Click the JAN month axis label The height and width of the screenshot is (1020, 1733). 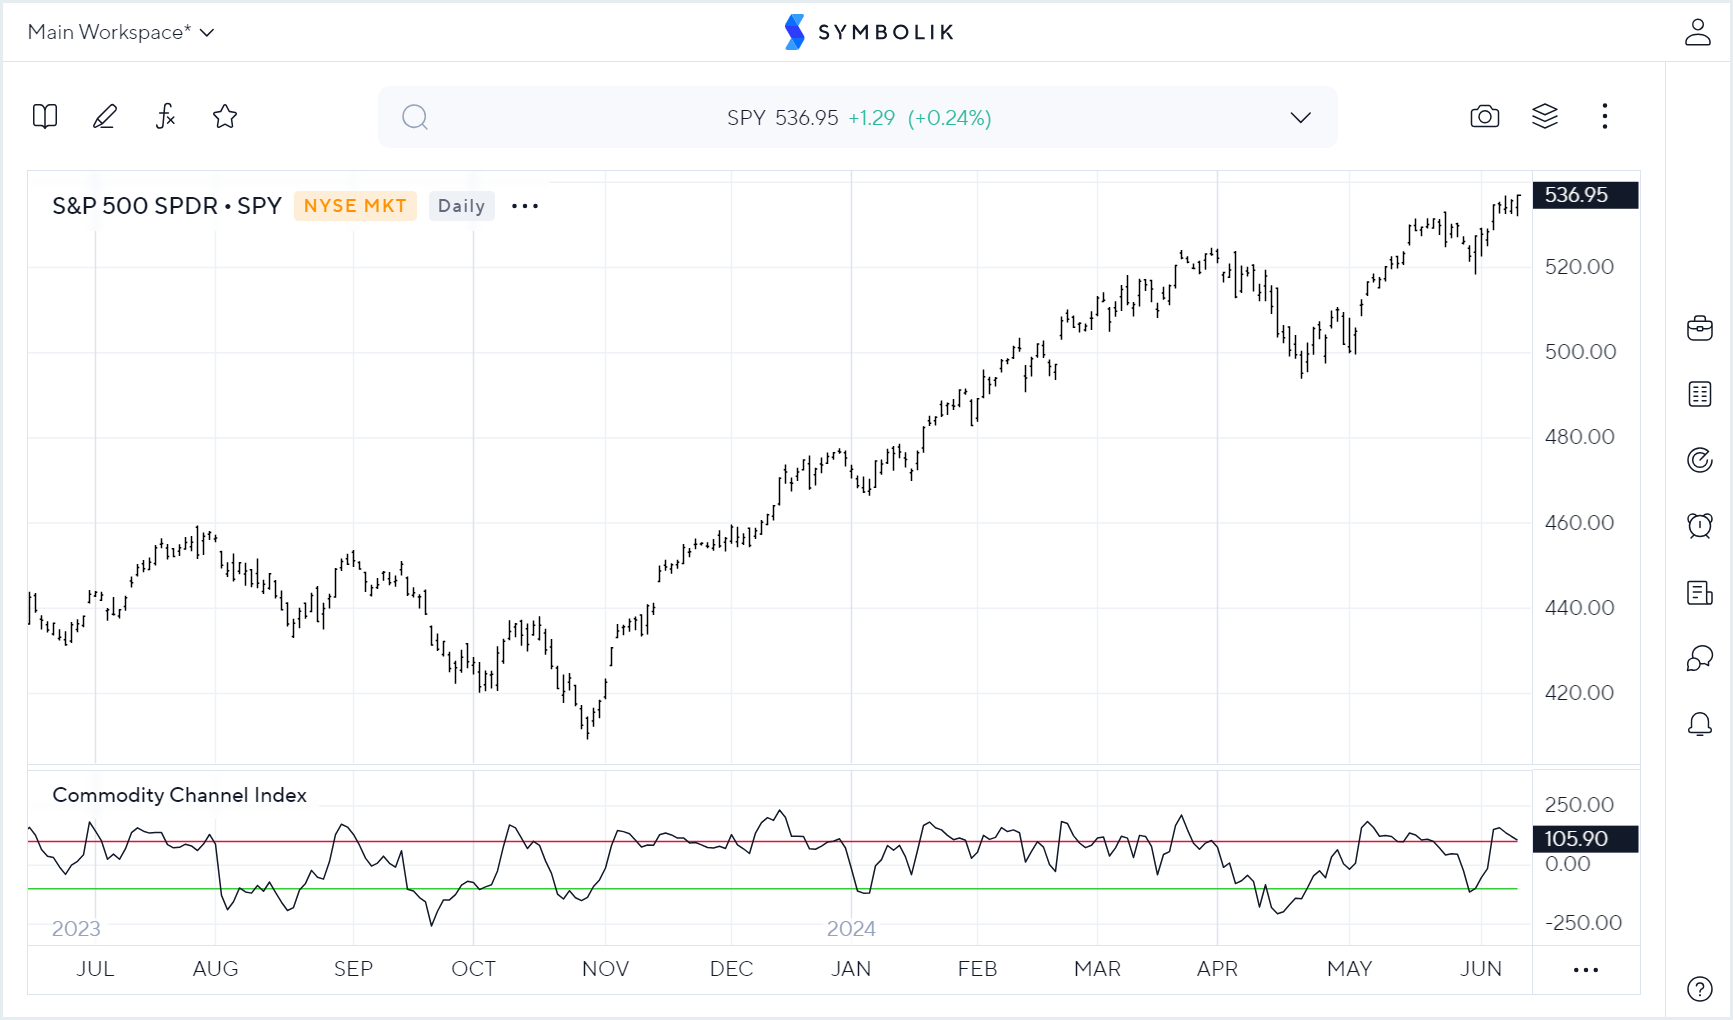pos(851,969)
